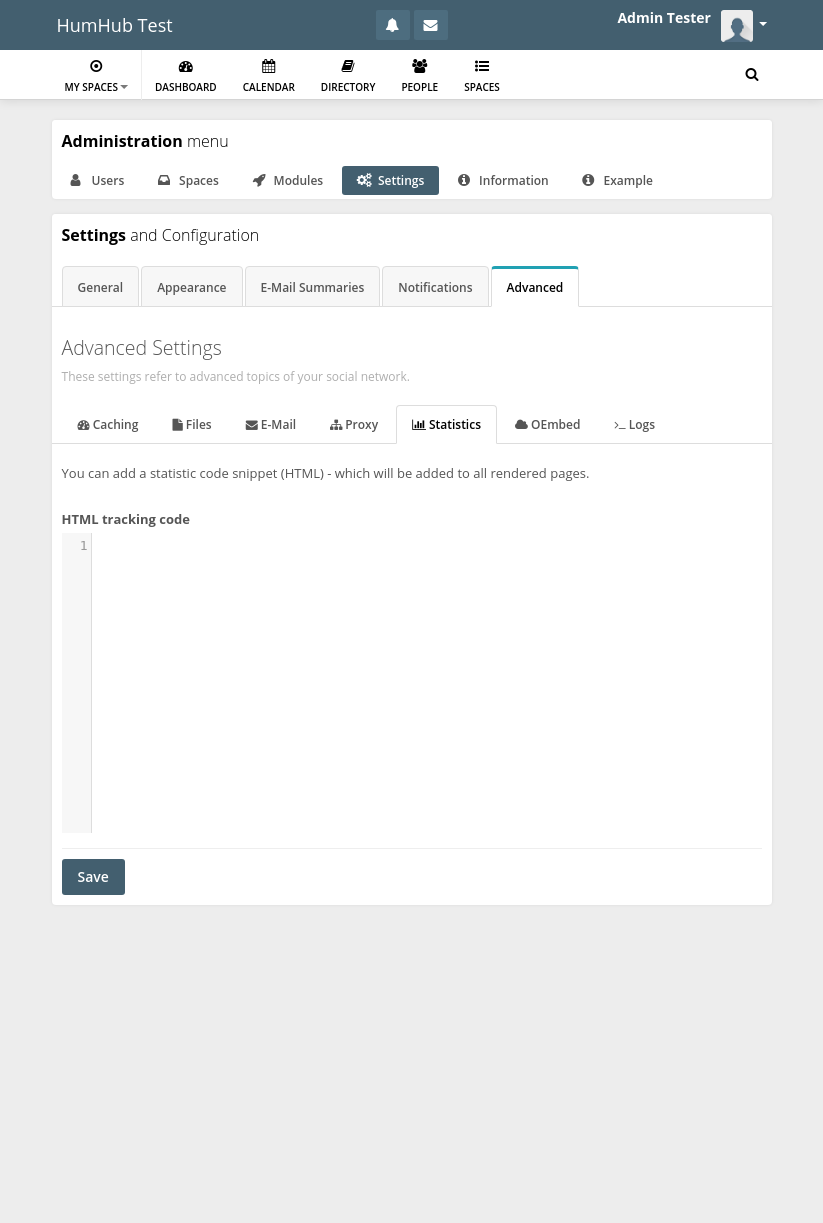Viewport: 823px width, 1223px height.
Task: Switch to the OEmbed settings section
Action: (547, 424)
